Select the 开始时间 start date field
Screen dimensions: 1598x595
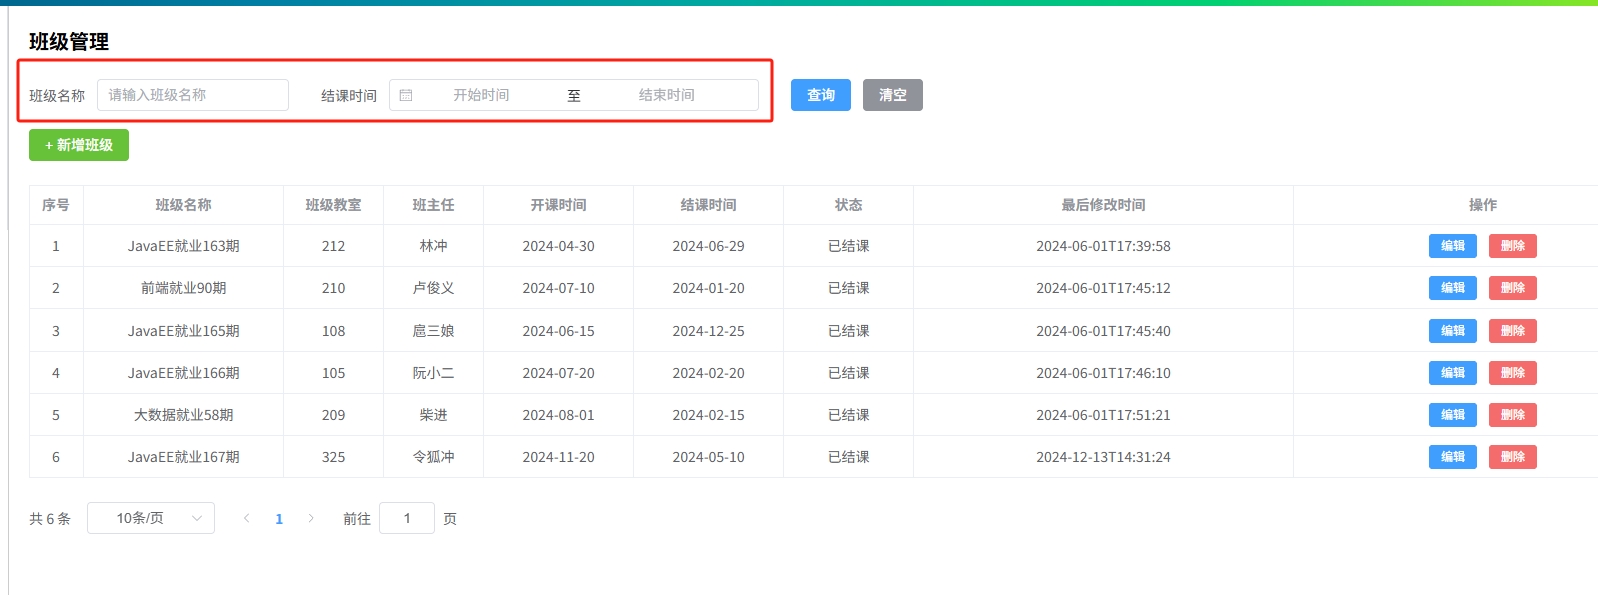click(481, 95)
